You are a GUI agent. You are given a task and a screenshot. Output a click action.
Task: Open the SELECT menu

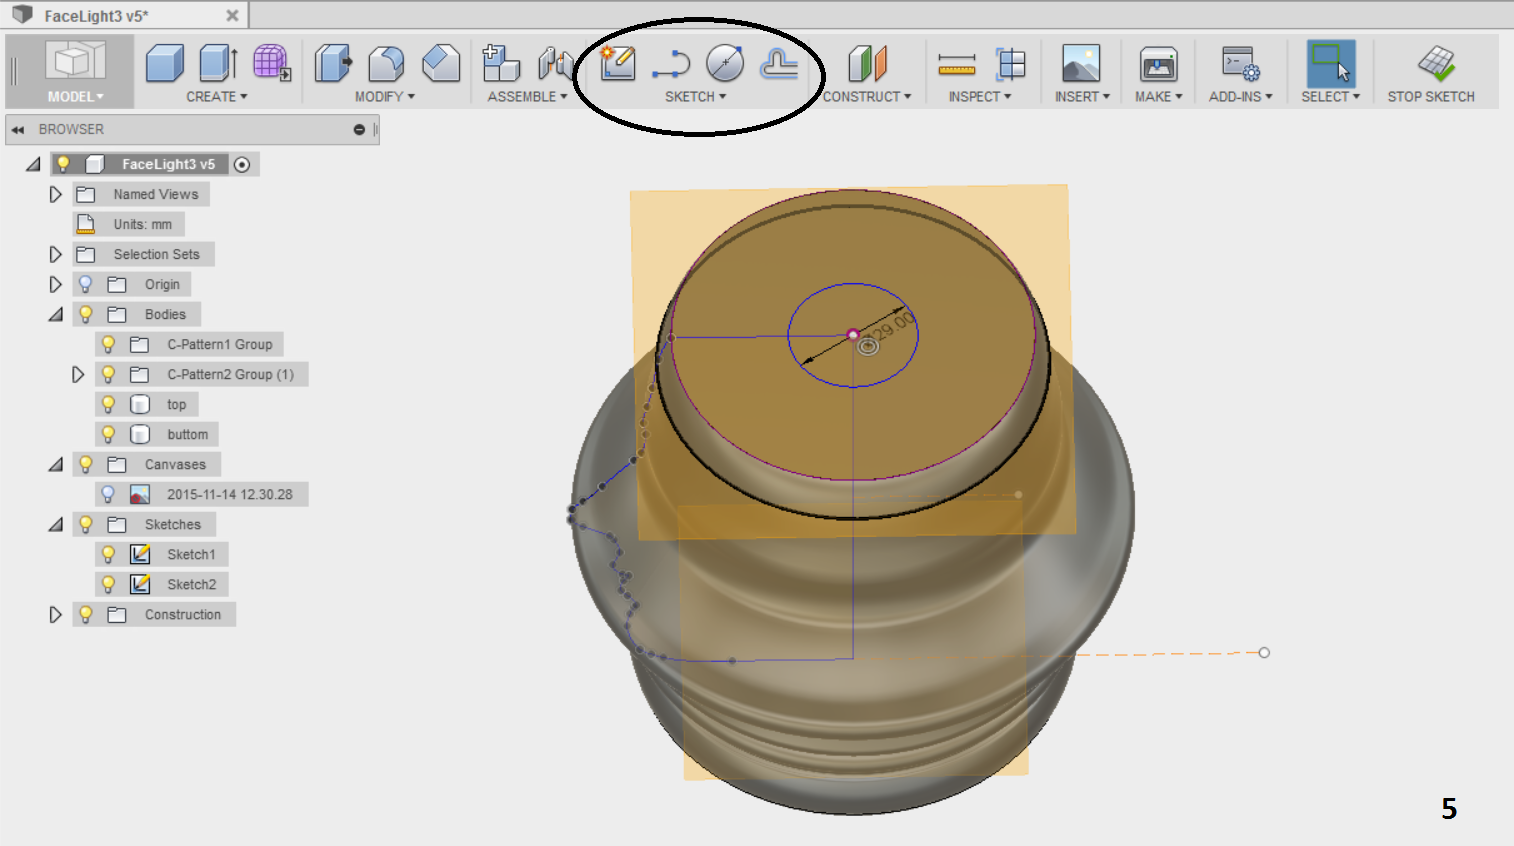tap(1330, 97)
